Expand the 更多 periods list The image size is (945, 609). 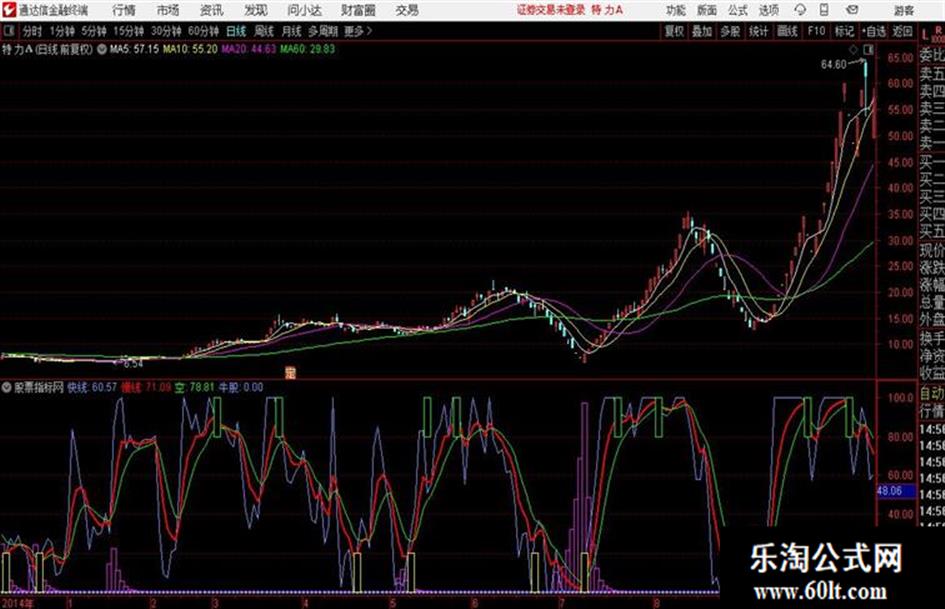[x=358, y=31]
